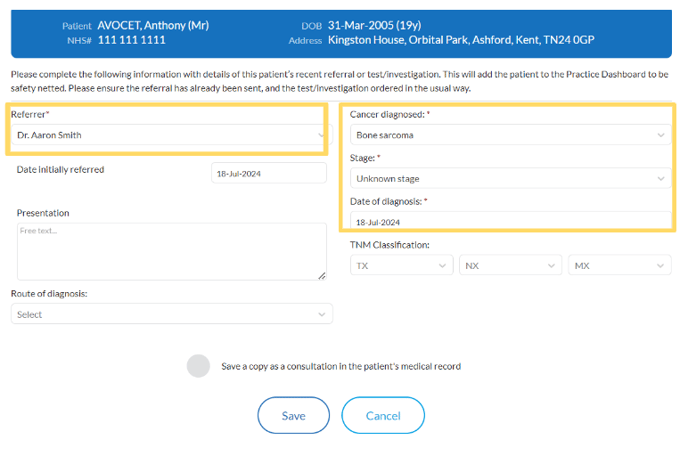This screenshot has width=688, height=456.
Task: Focus the Presentation free text box
Action: coord(172,251)
